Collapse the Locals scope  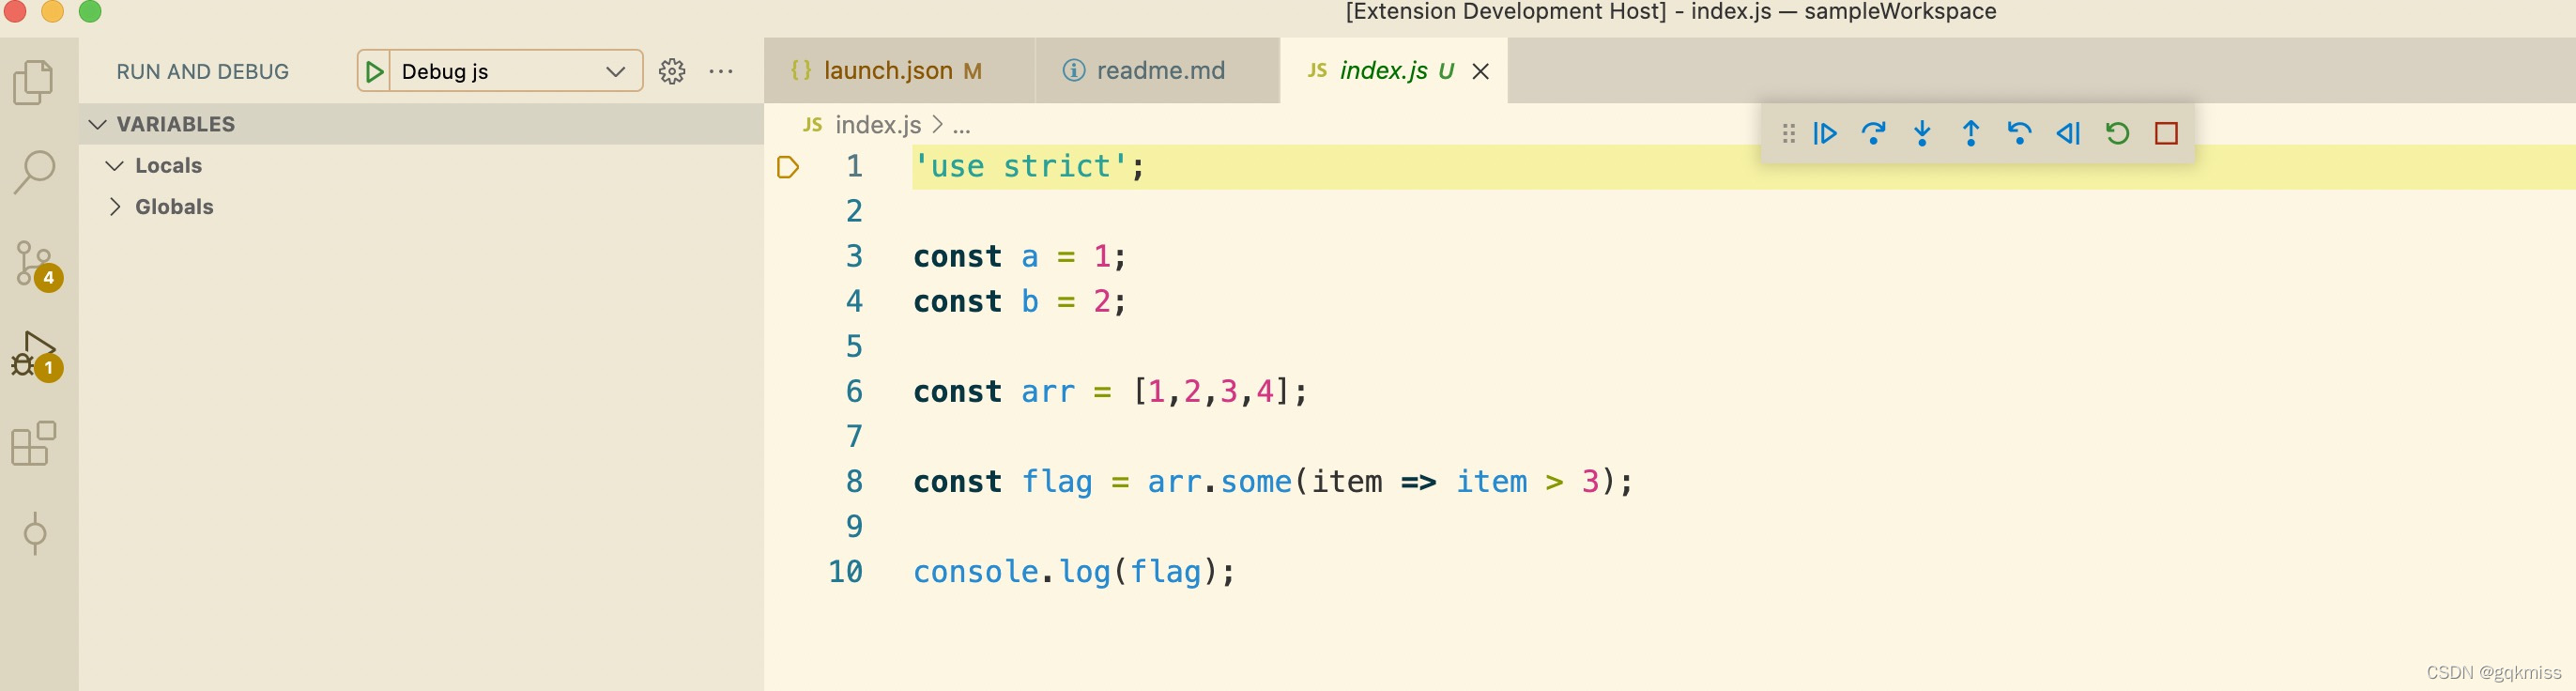(421, 166)
